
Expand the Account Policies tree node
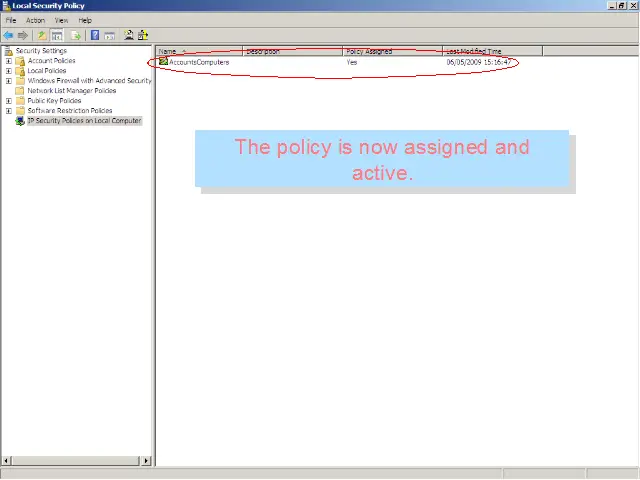9,61
